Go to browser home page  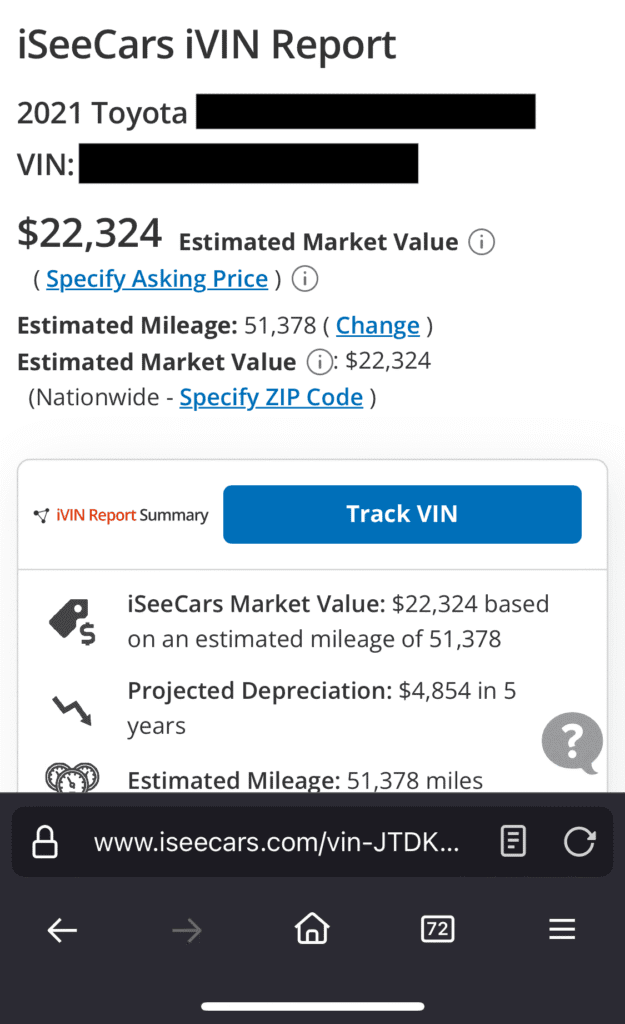click(x=312, y=928)
